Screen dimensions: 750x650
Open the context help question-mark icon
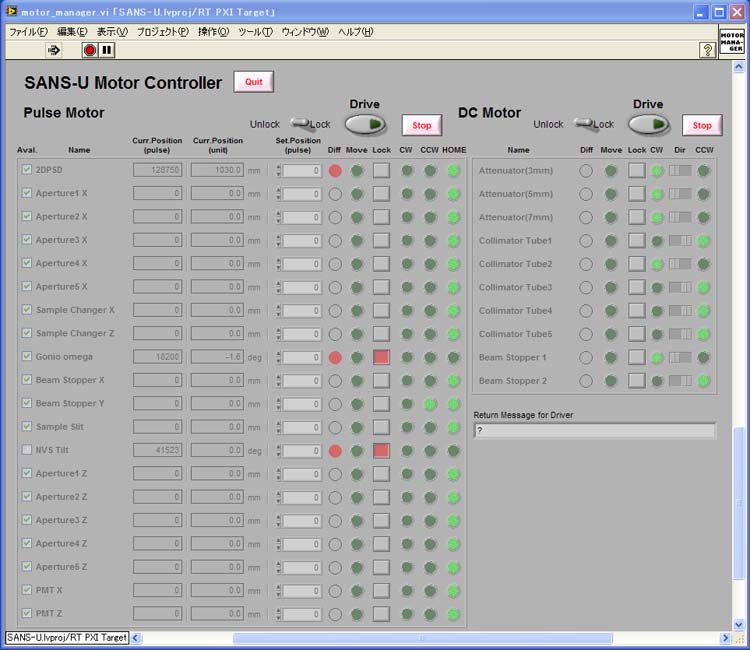(707, 49)
